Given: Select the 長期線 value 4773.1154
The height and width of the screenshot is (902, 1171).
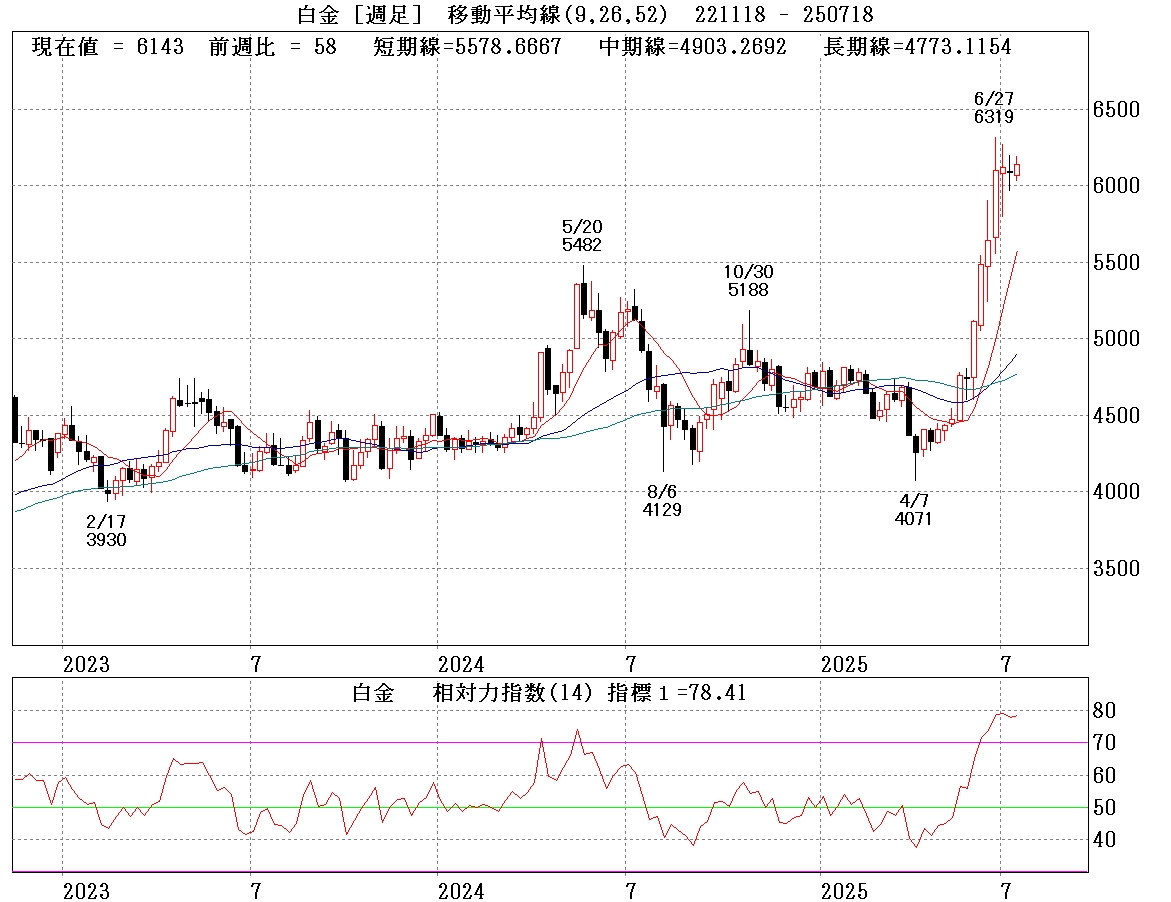Looking at the screenshot, I should pos(917,47).
